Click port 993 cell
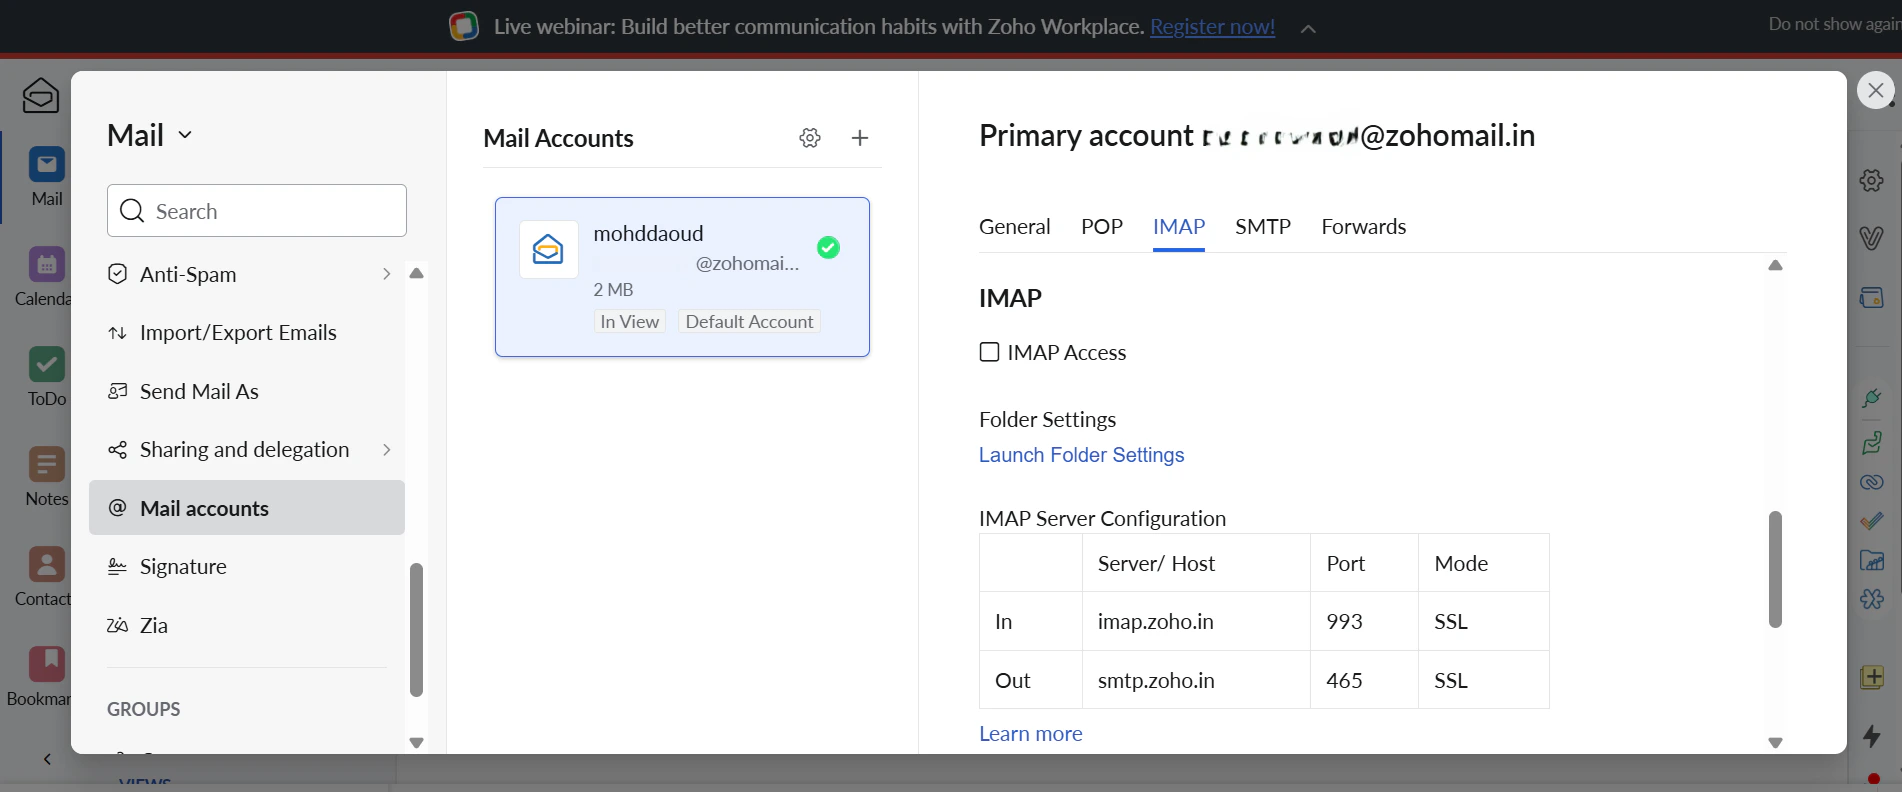Screen dimensions: 1902x792 [1364, 622]
